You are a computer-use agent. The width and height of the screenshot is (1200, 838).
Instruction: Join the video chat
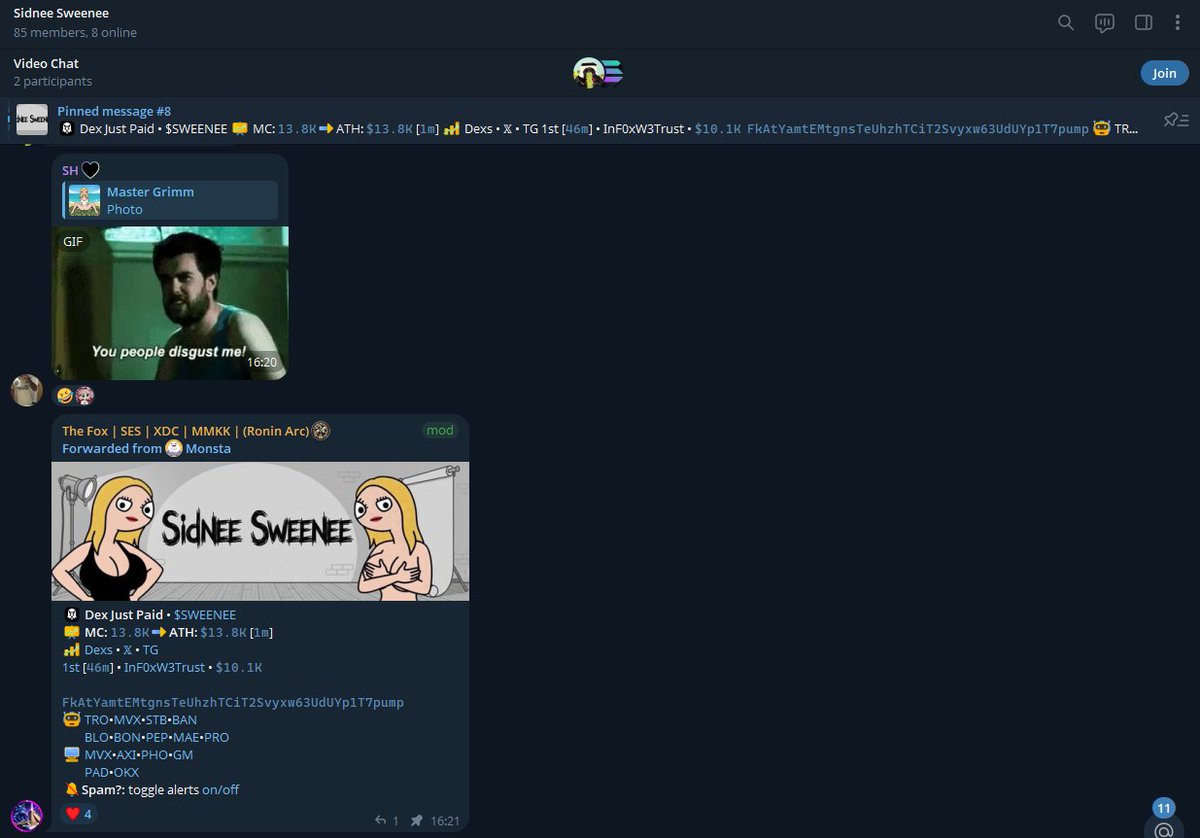pyautogui.click(x=1164, y=73)
